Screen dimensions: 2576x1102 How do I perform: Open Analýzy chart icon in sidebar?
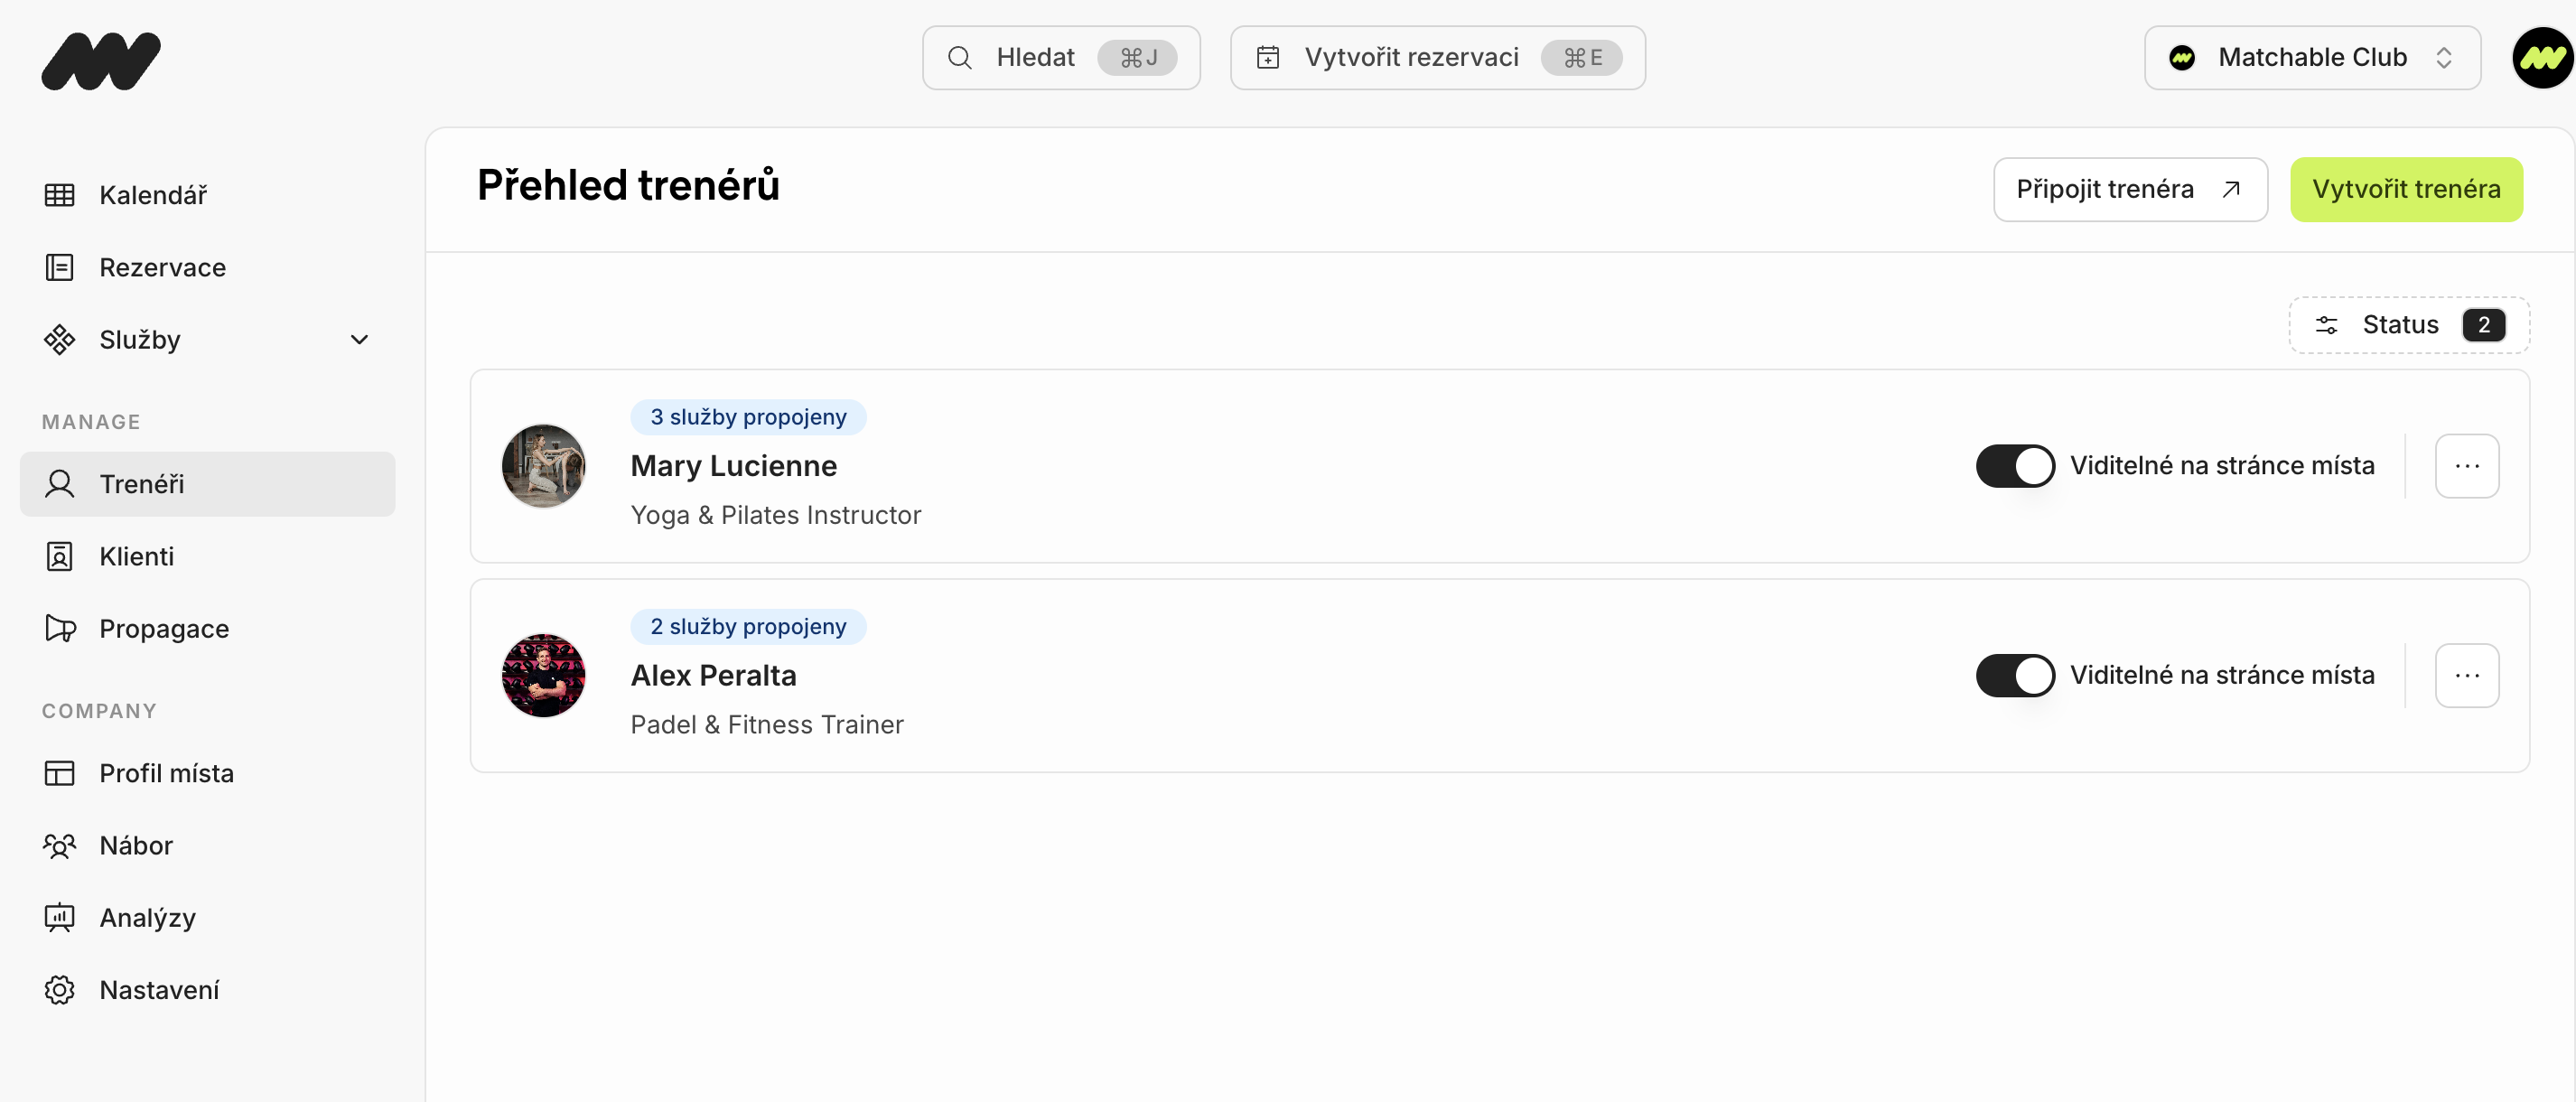click(x=59, y=917)
